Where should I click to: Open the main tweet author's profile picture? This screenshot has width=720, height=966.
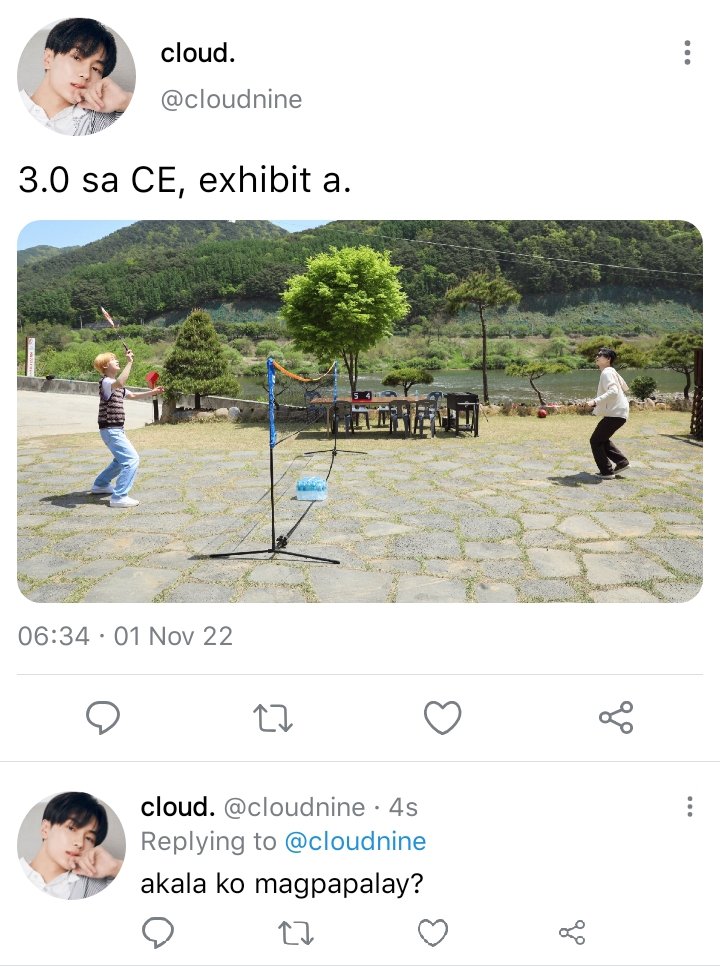click(x=76, y=76)
